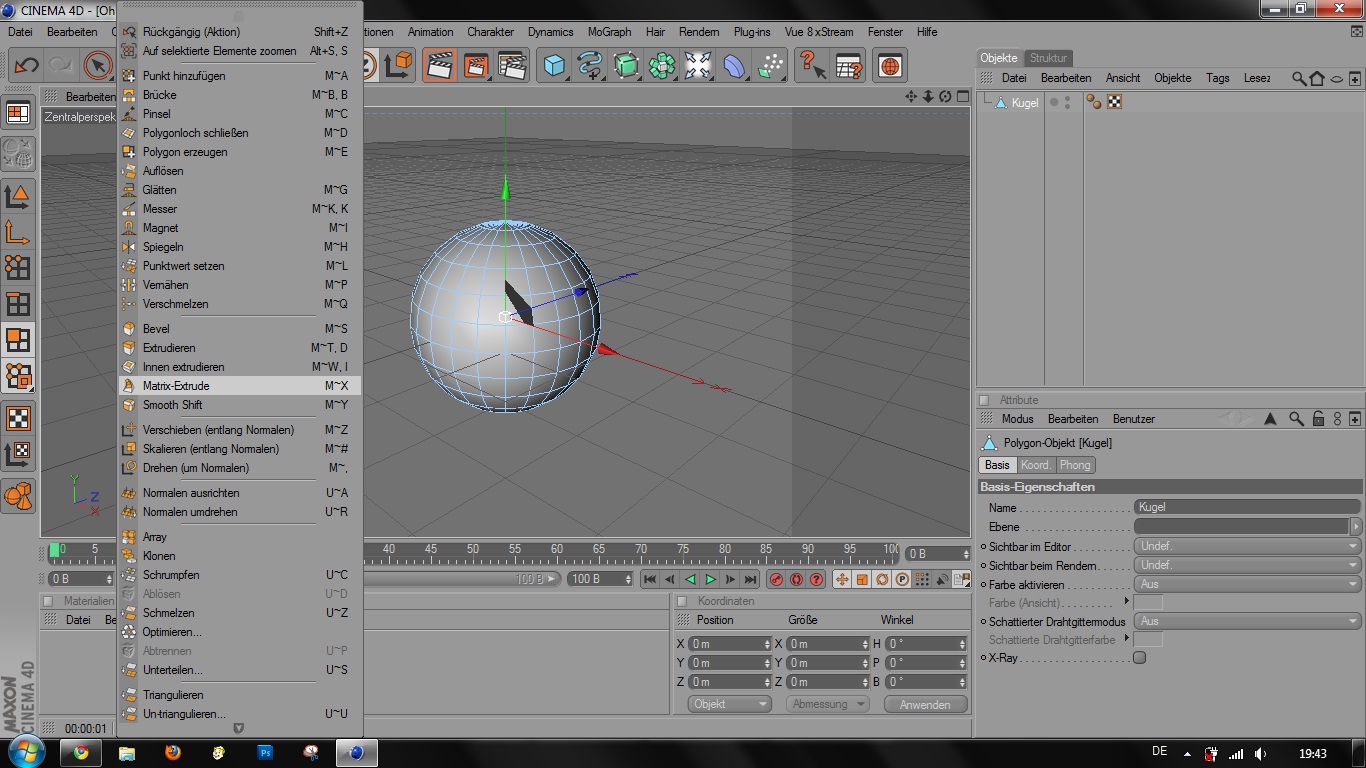
Task: Toggle scale keyframe recording icon
Action: pyautogui.click(x=862, y=579)
